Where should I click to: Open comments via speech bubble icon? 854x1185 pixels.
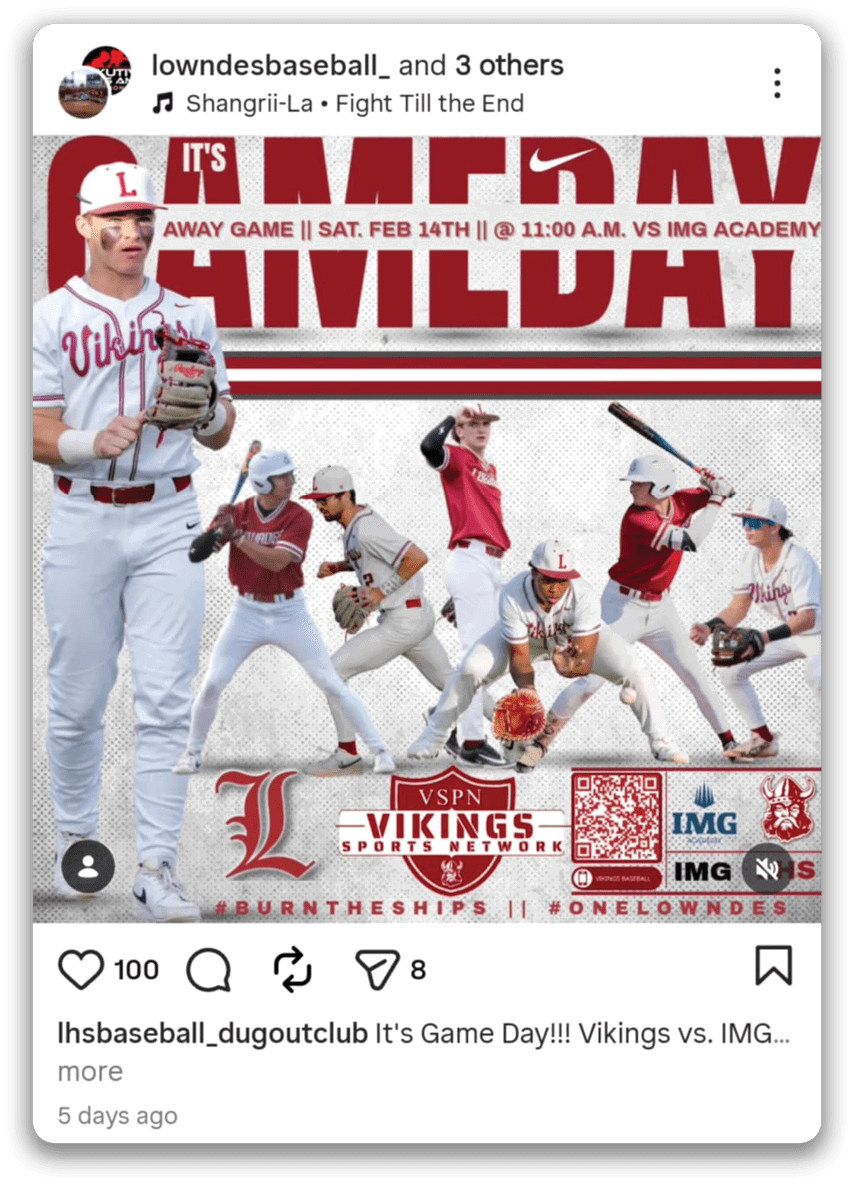tap(209, 969)
